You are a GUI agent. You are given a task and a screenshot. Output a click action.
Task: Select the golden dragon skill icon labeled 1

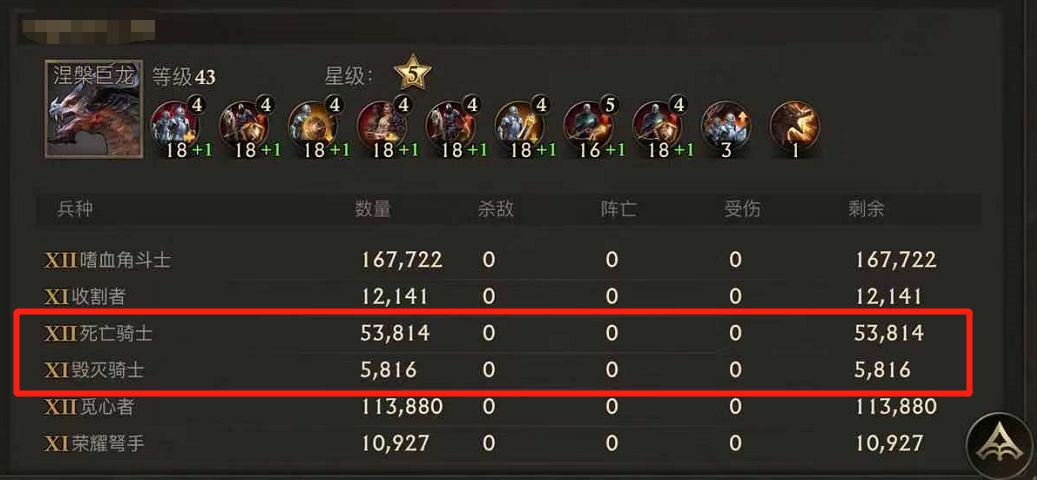795,126
